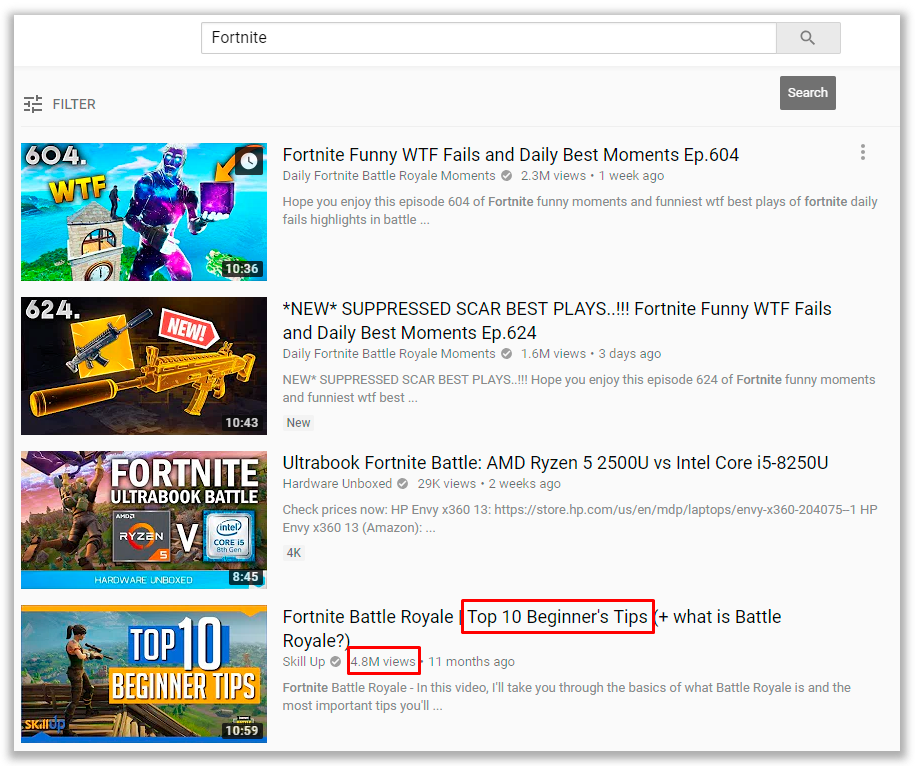Click description 'NEW* SUPPRESSED SCAR BEST PLAYS..!!! Hope'
Image resolution: width=915 pixels, height=766 pixels.
[x=579, y=389]
